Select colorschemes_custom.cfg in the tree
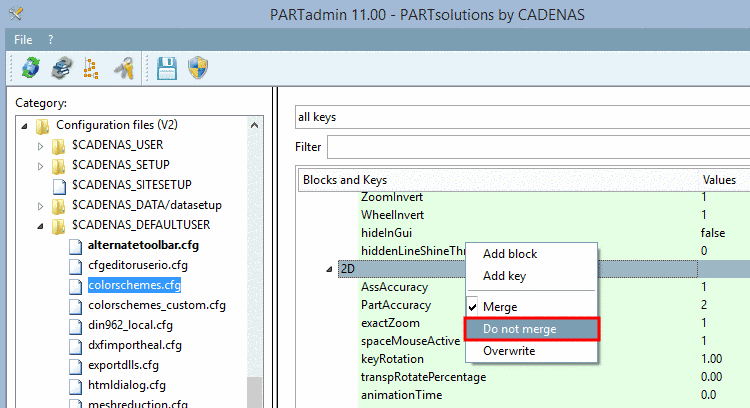The image size is (750, 408). coord(157,306)
